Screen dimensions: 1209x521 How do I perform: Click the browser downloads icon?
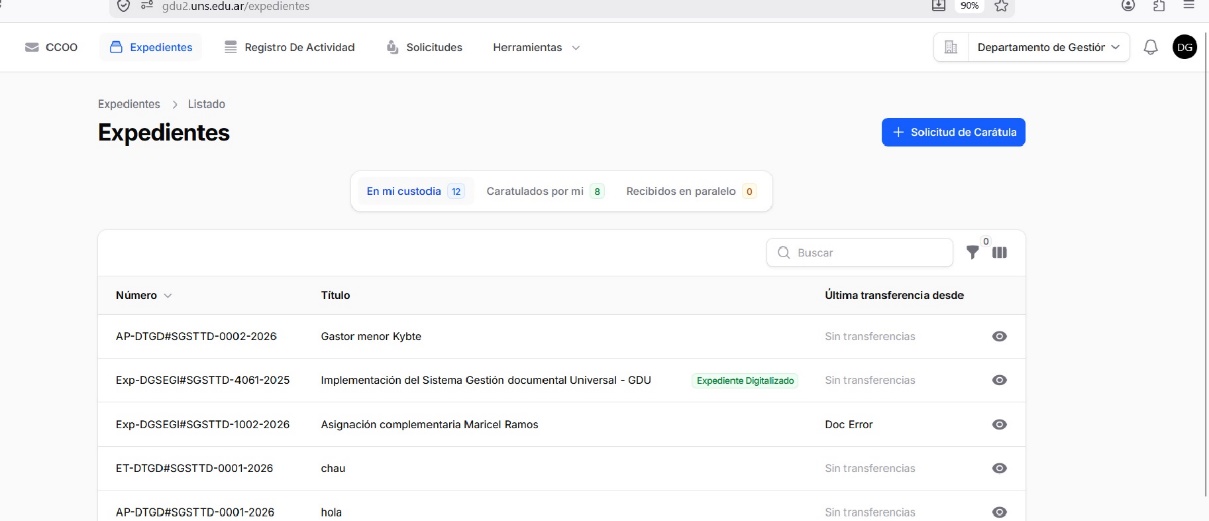point(939,6)
